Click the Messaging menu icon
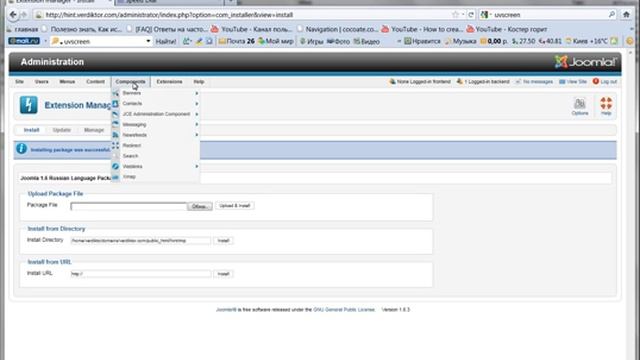Image resolution: width=640 pixels, height=360 pixels. pyautogui.click(x=116, y=124)
